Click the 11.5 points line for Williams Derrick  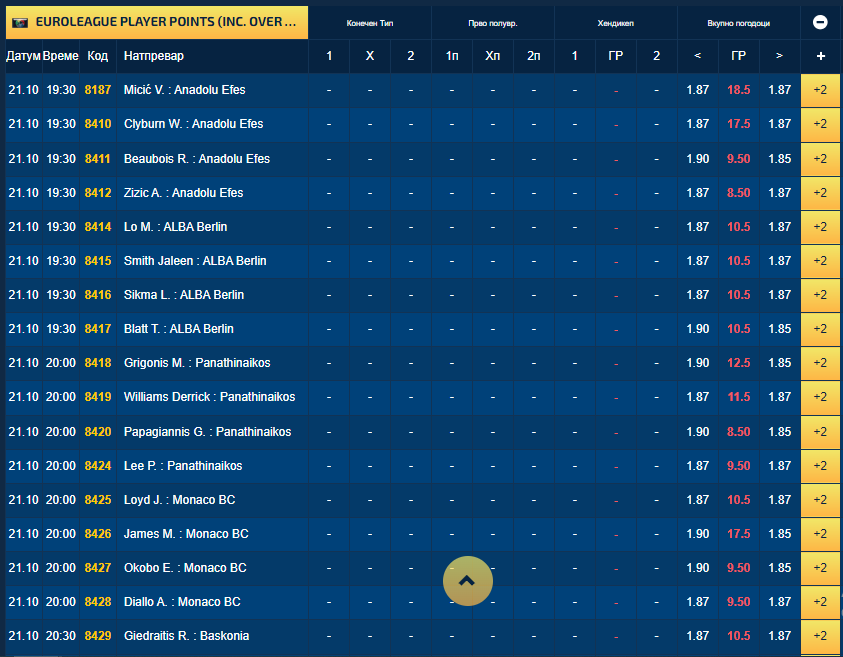click(739, 397)
